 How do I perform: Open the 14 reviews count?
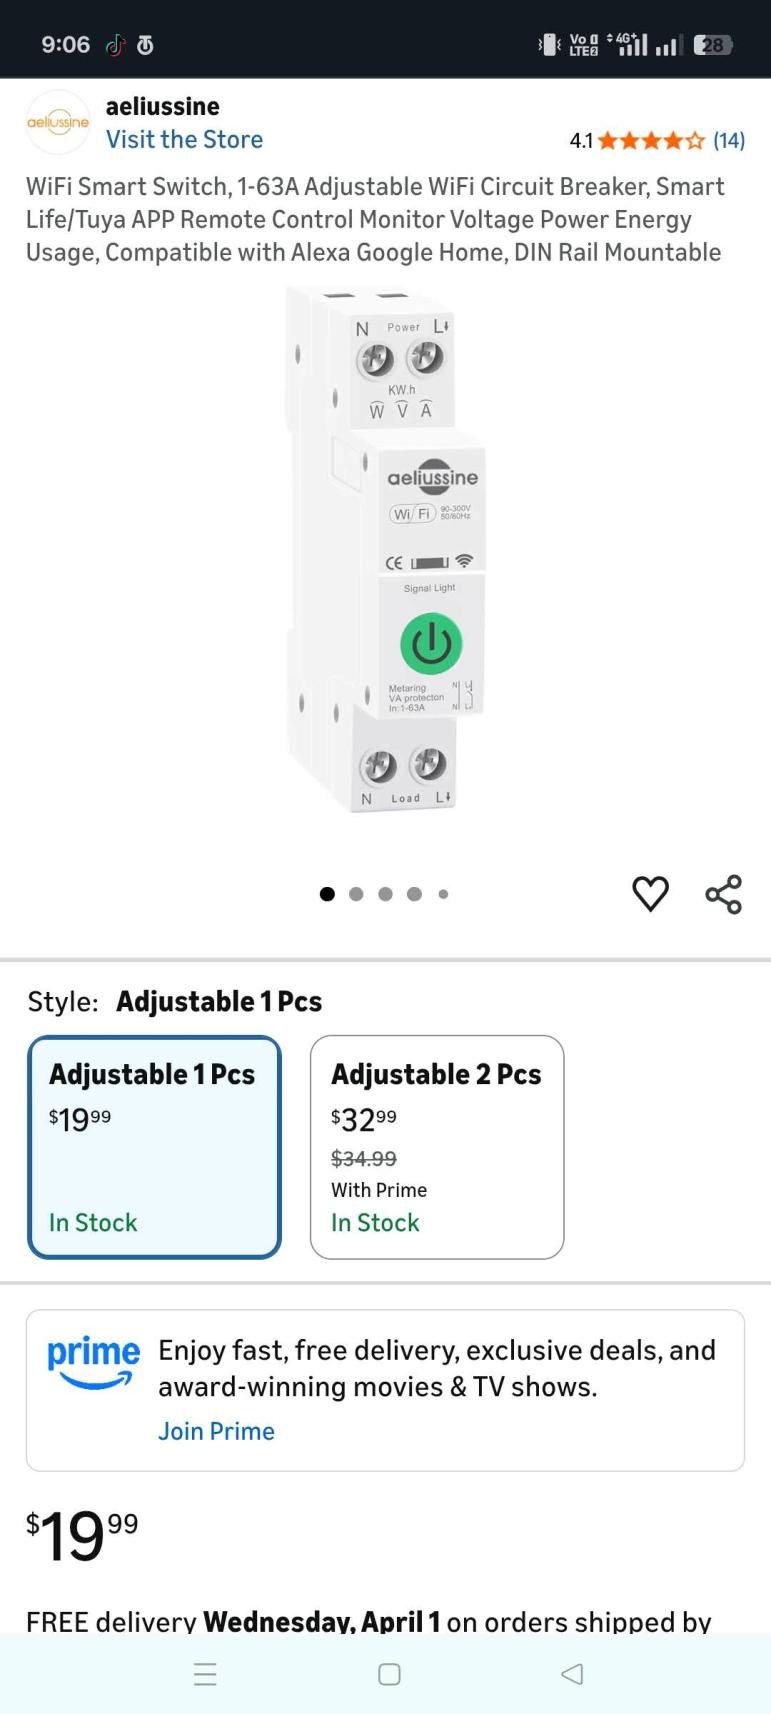coord(729,141)
